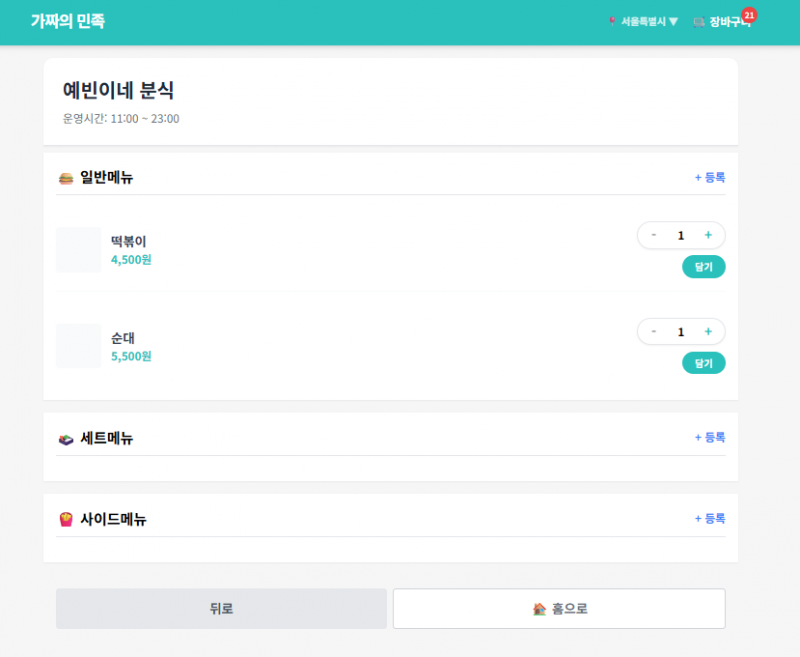This screenshot has height=657, width=800.
Task: Click the cart badge showing 21
Action: (749, 15)
